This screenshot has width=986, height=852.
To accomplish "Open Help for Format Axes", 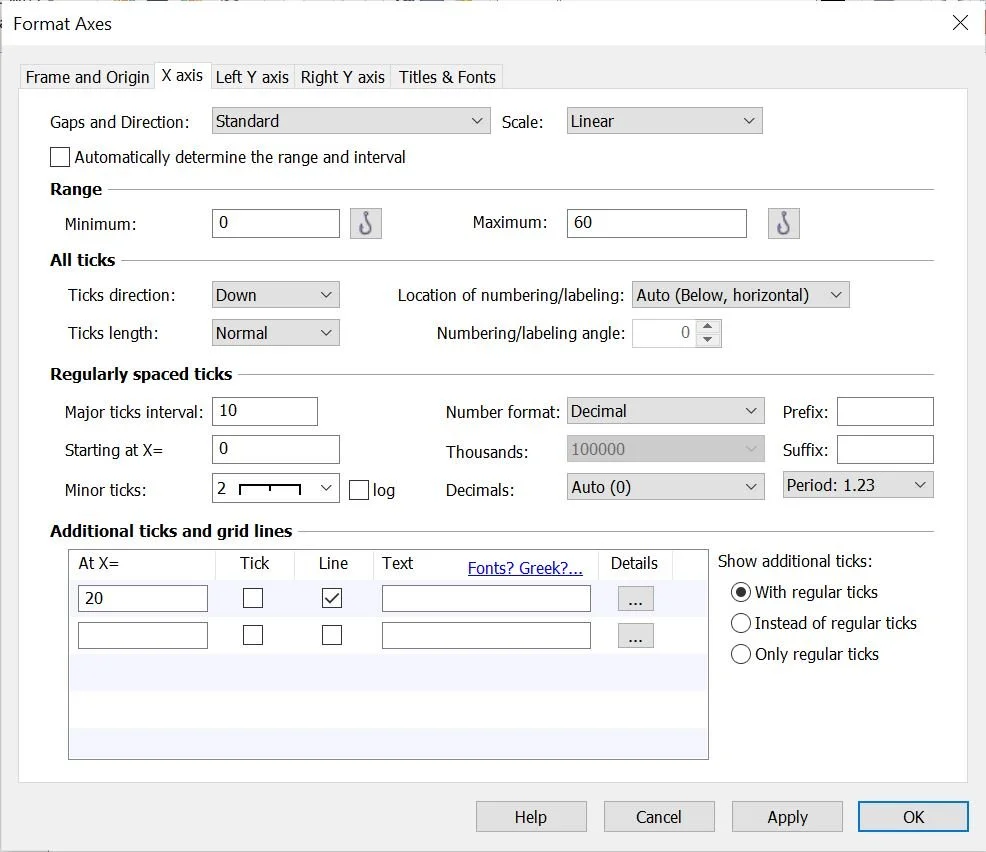I will tap(531, 816).
